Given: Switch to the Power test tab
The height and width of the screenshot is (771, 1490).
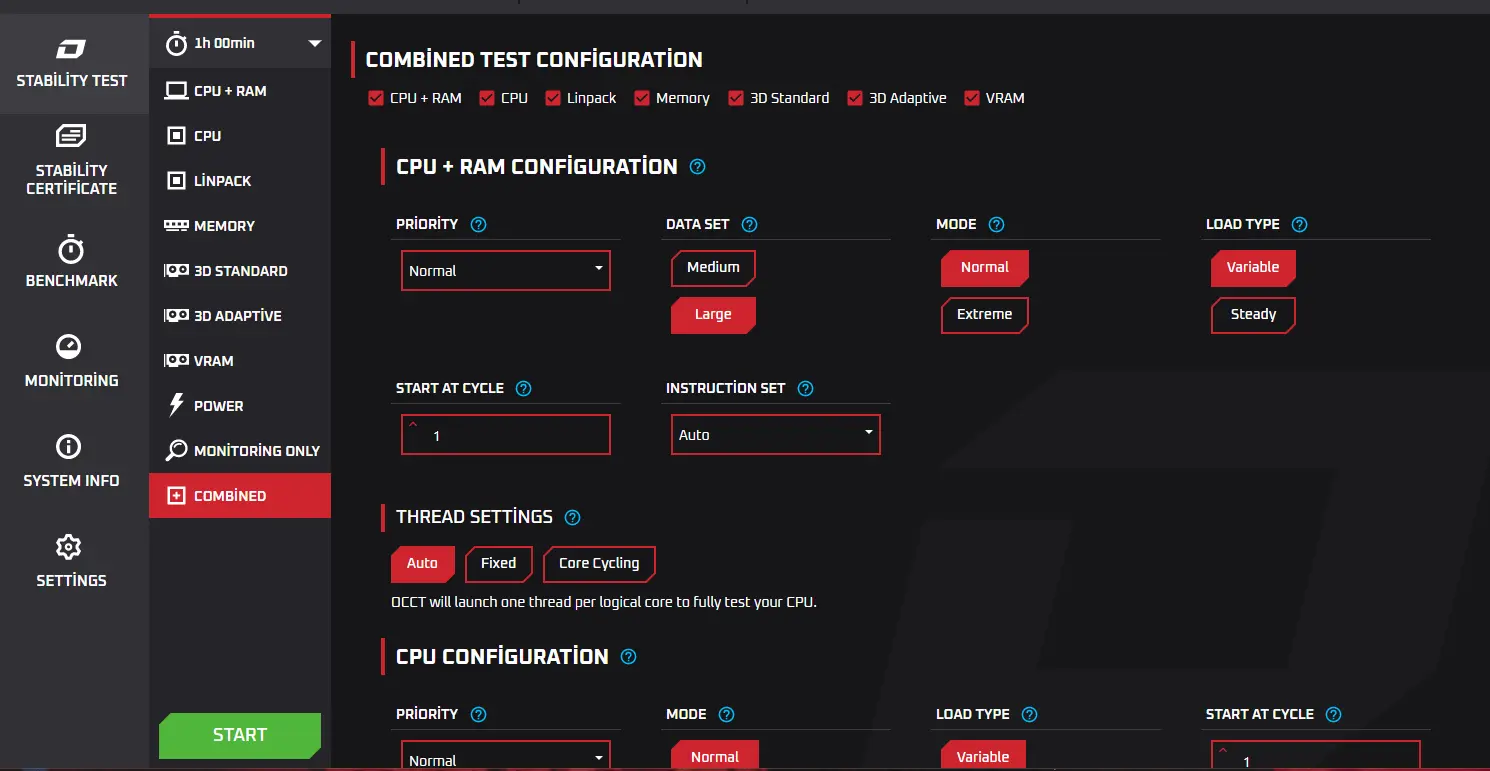Looking at the screenshot, I should (x=240, y=405).
